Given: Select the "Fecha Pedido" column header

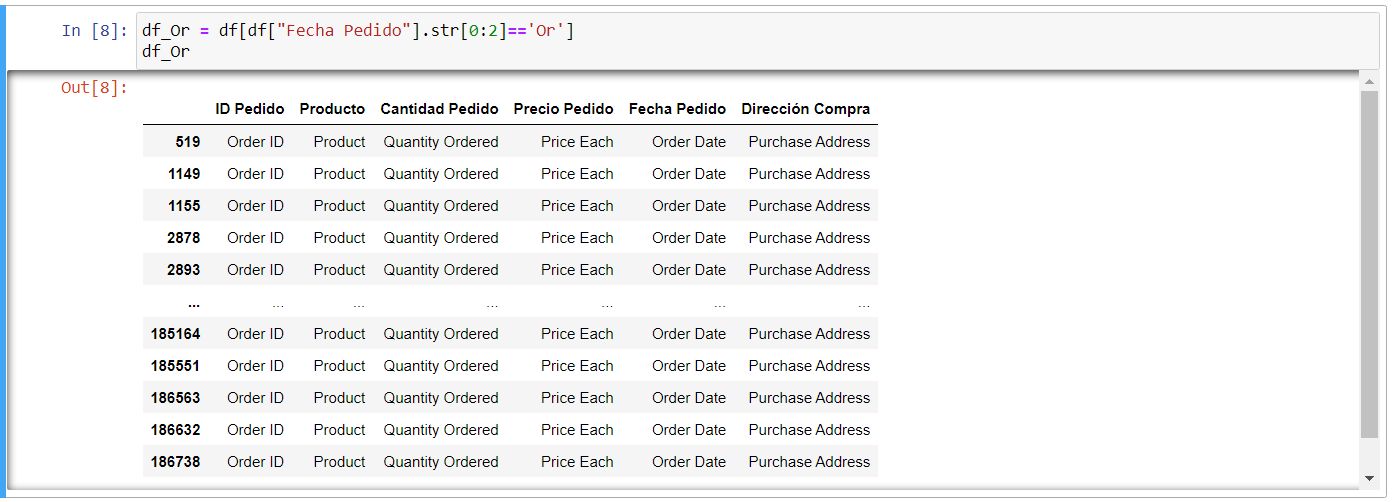Looking at the screenshot, I should pyautogui.click(x=677, y=109).
